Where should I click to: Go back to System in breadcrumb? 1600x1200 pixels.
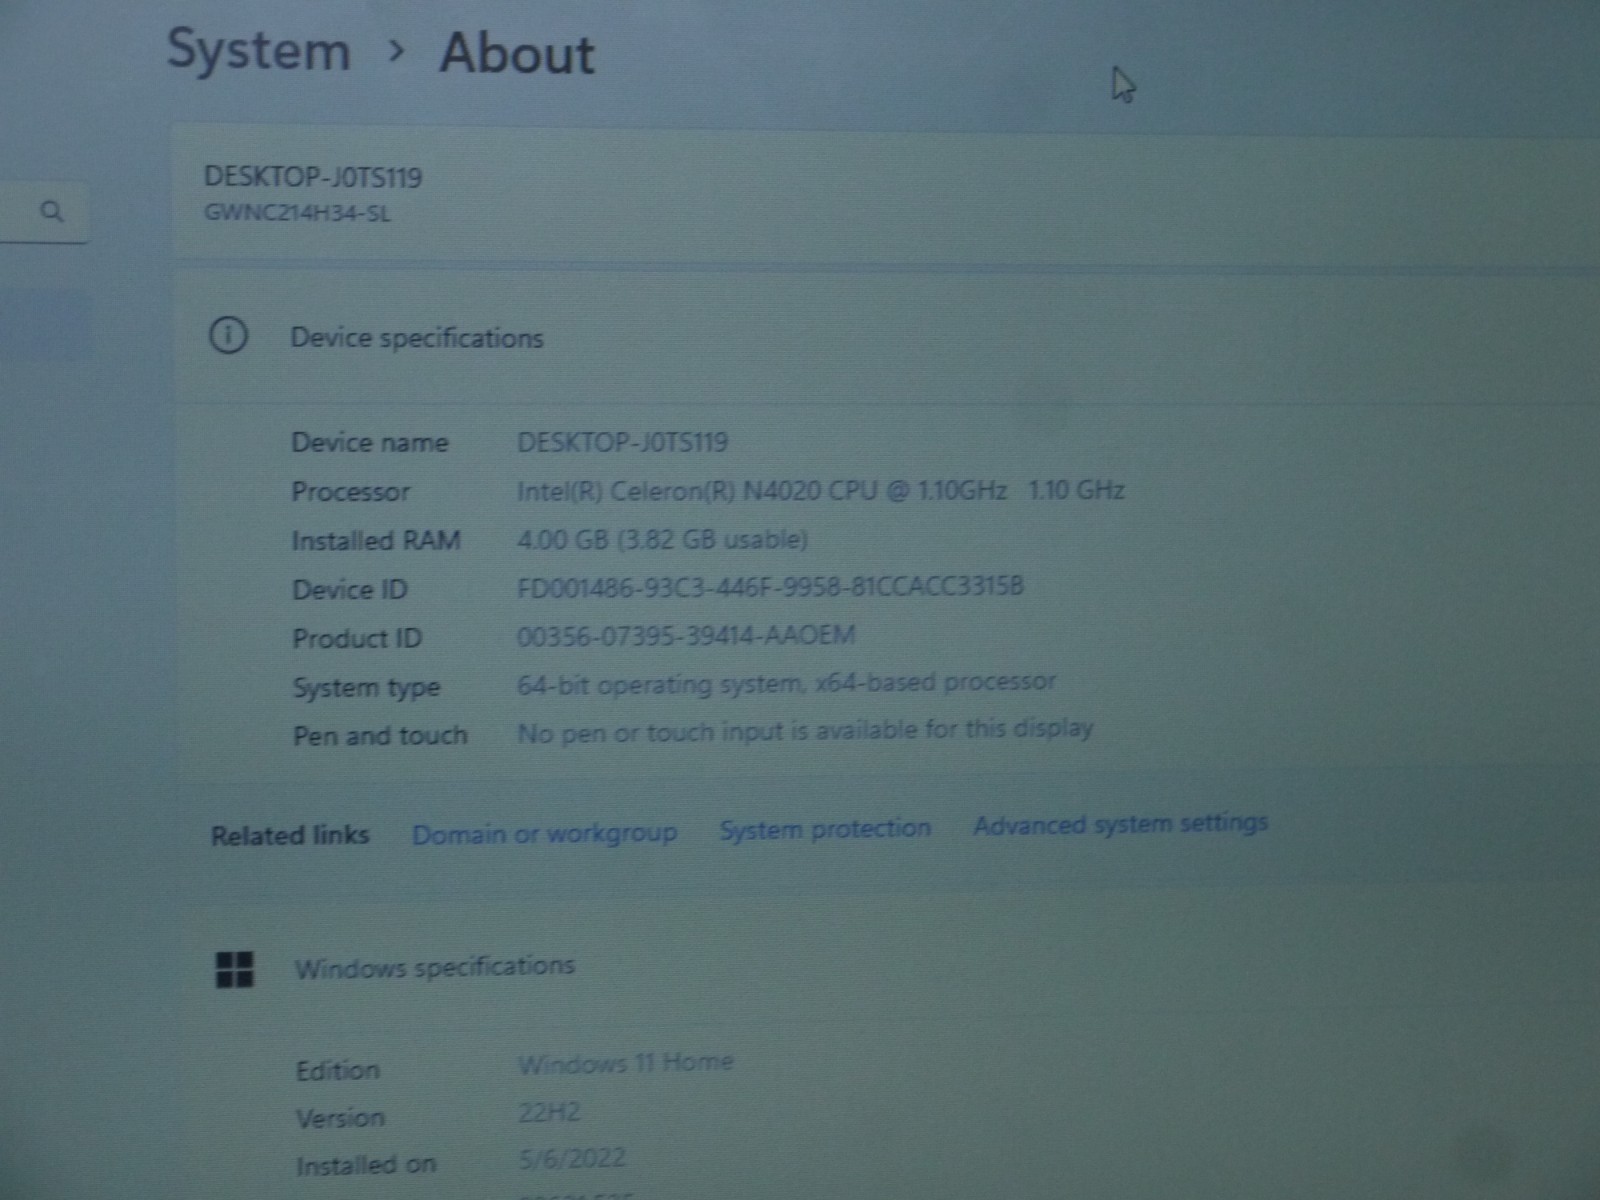(258, 50)
